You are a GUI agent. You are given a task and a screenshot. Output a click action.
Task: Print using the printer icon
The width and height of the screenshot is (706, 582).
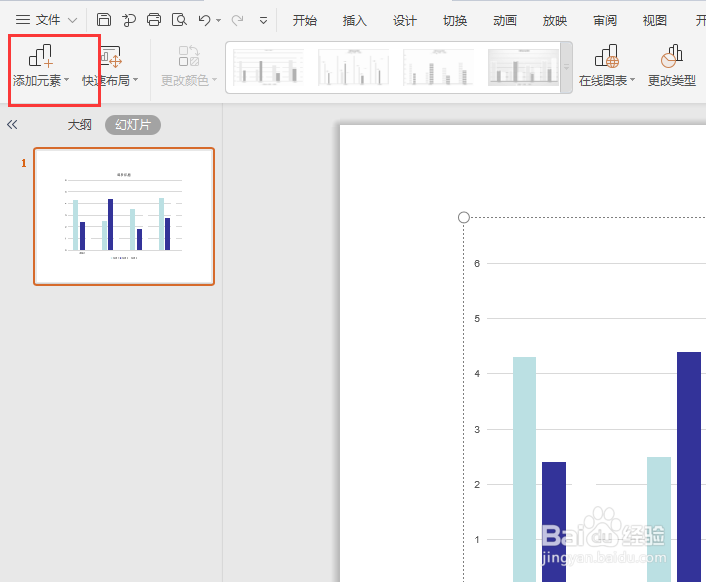(154, 20)
